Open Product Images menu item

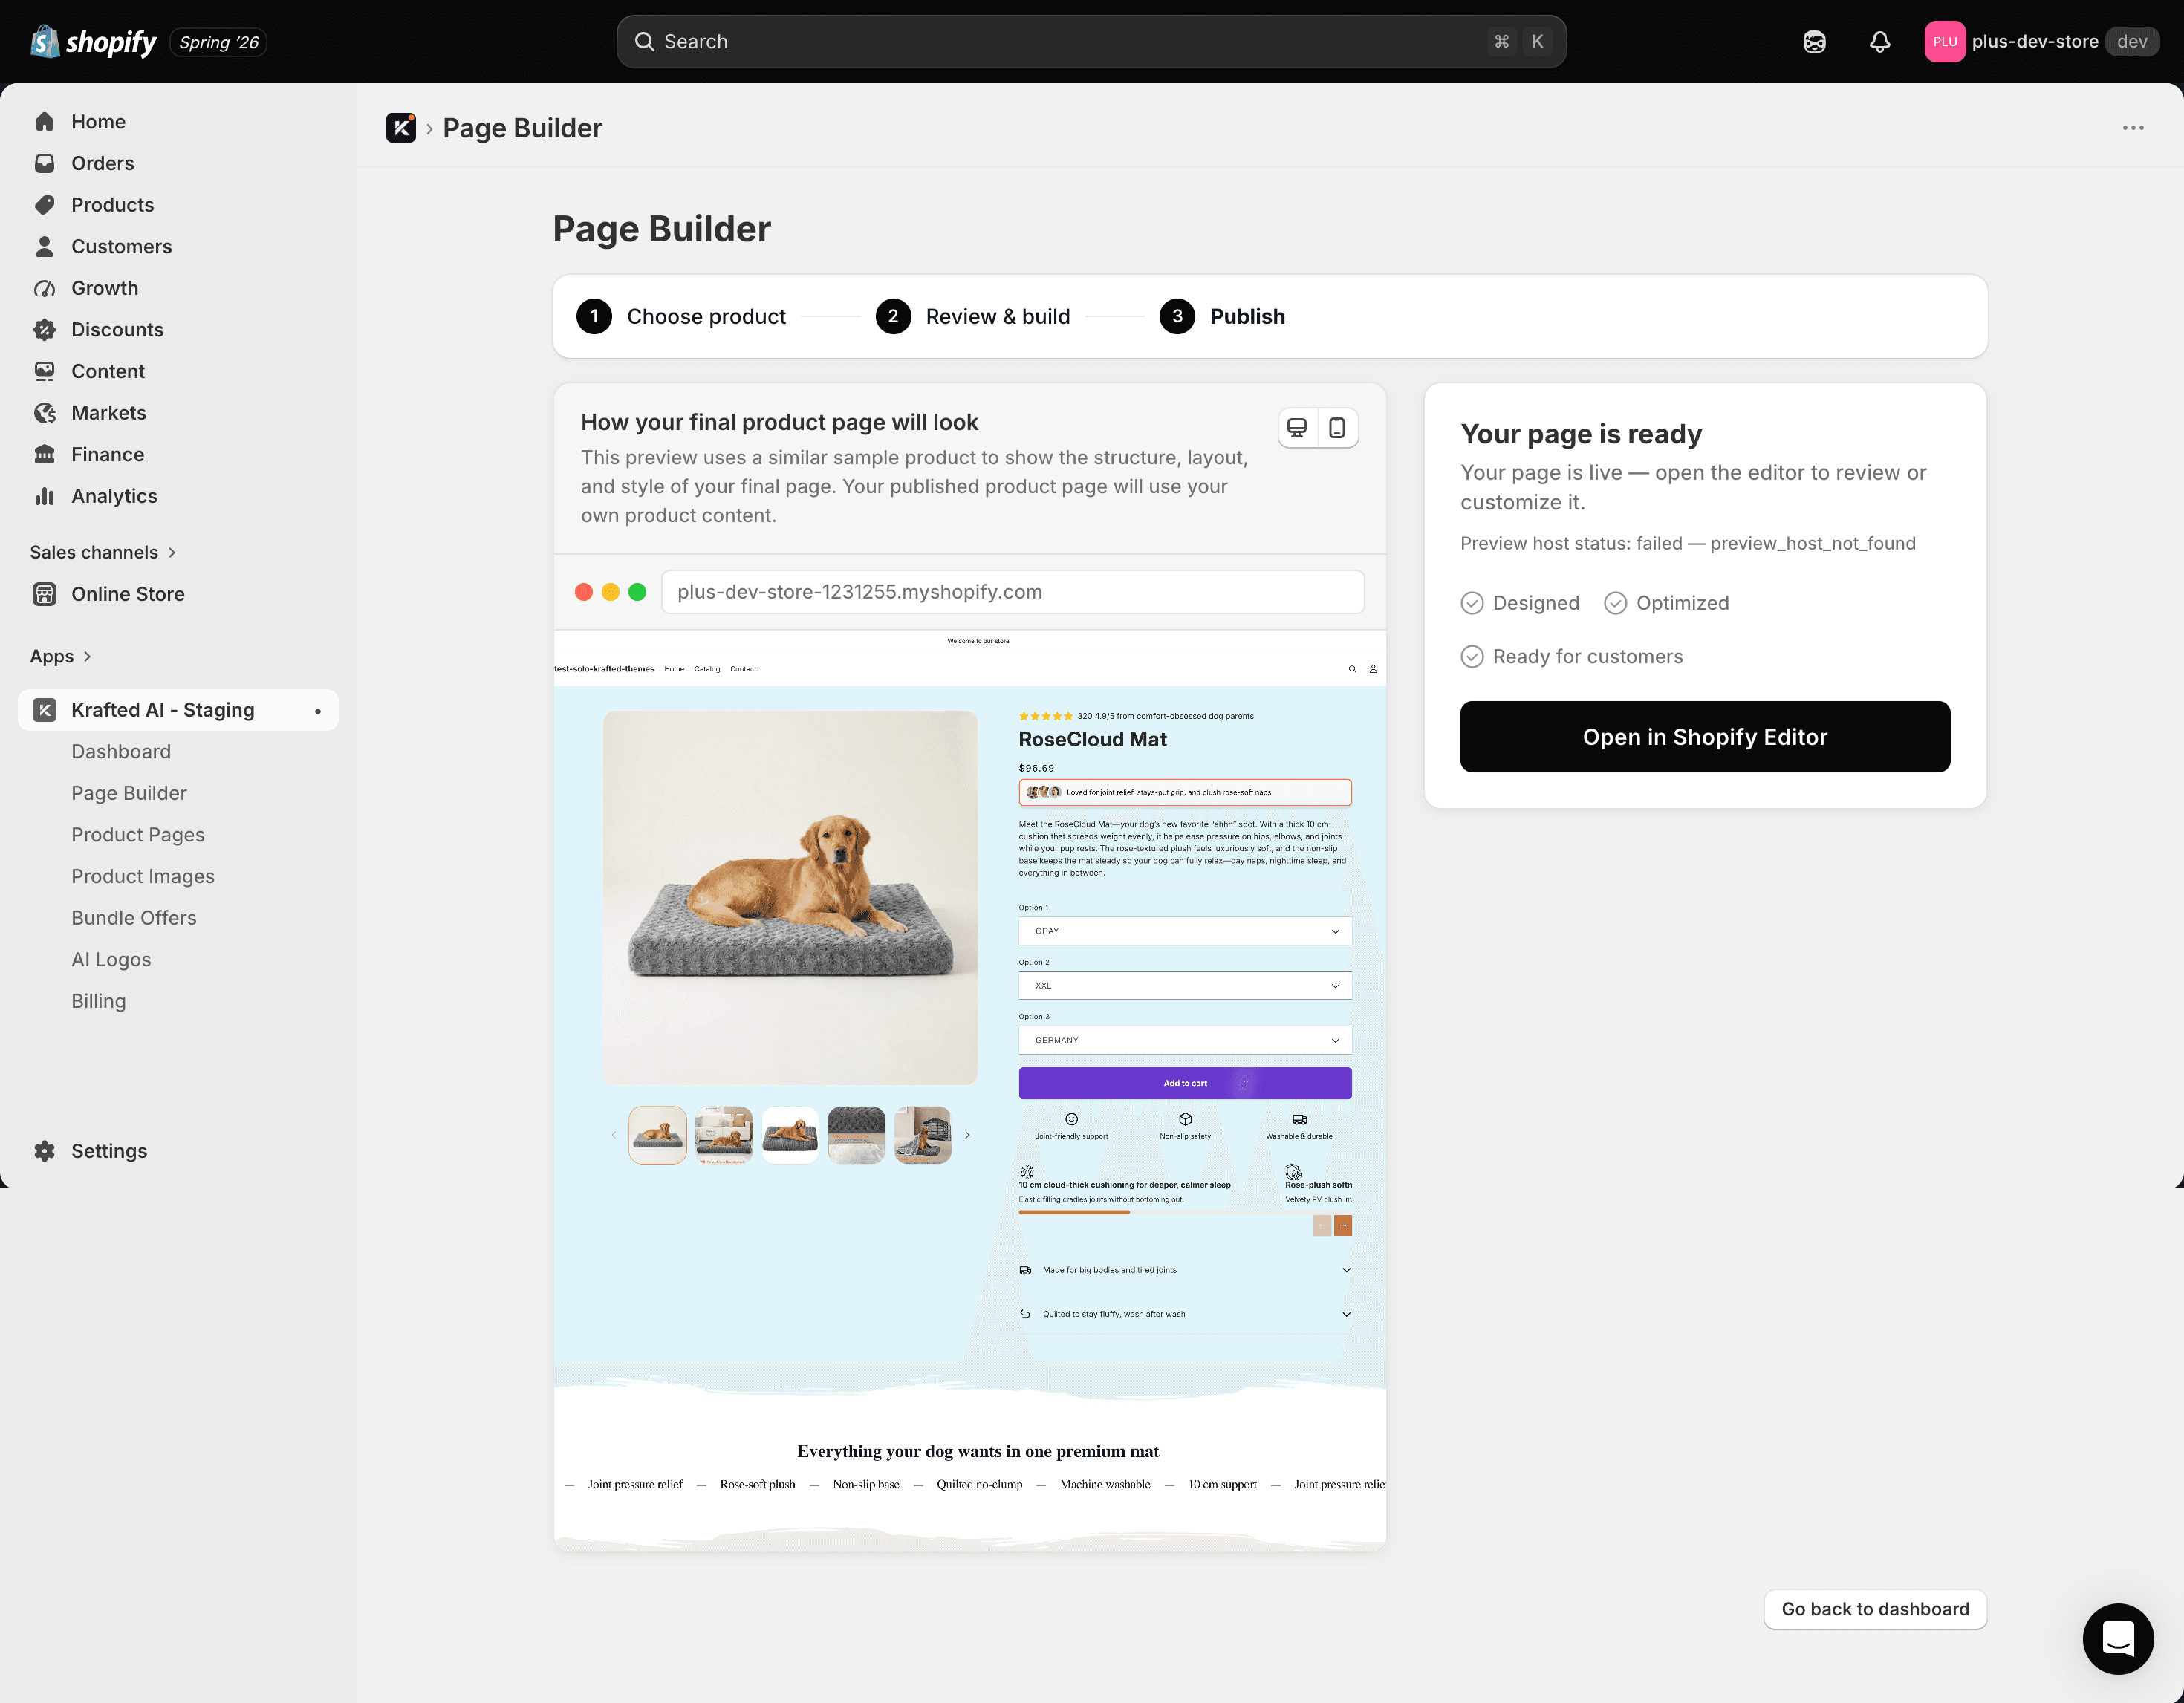pyautogui.click(x=143, y=876)
